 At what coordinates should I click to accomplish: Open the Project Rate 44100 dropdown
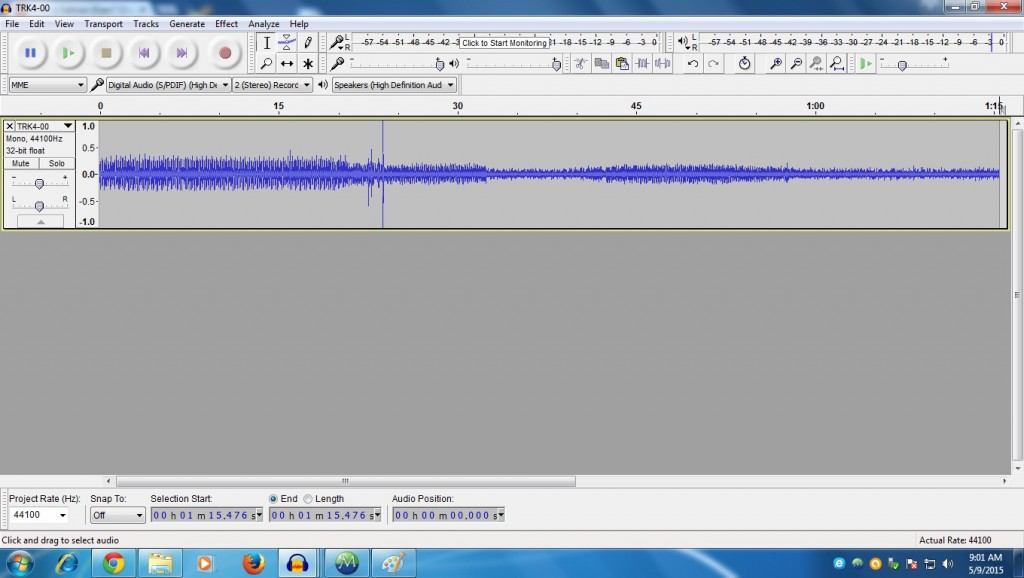63,515
